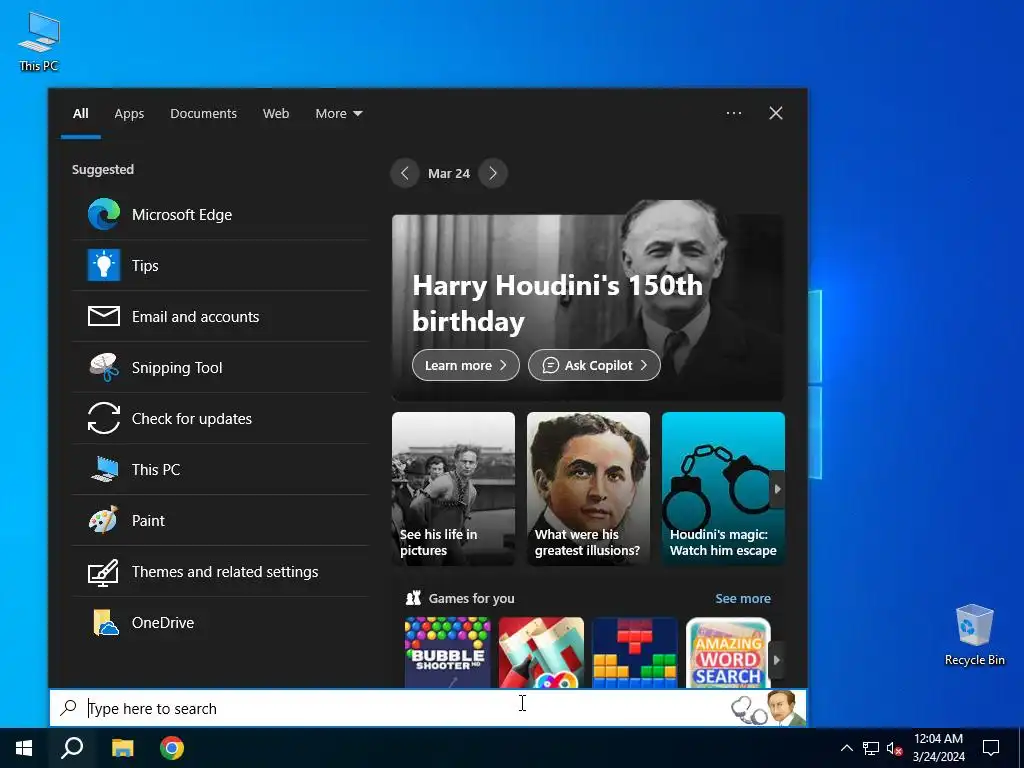Screen dimensions: 1024x768
Task: Switch to Web search tab
Action: (276, 114)
